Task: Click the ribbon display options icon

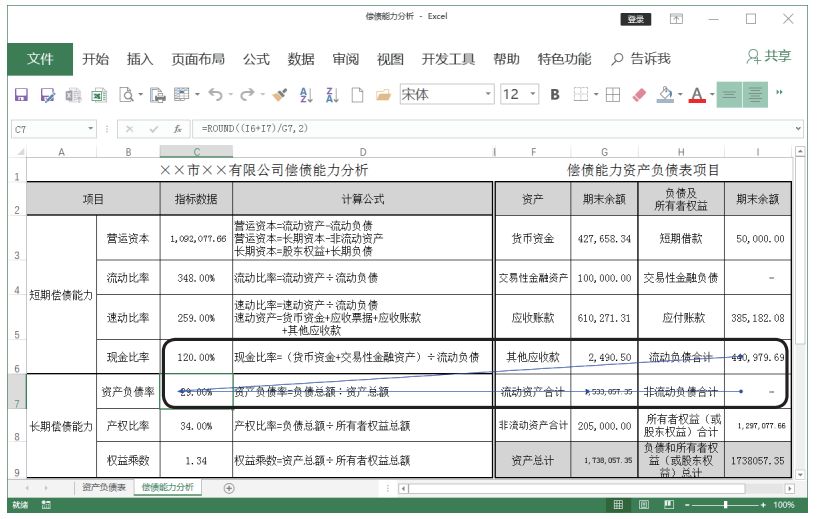Action: (676, 19)
